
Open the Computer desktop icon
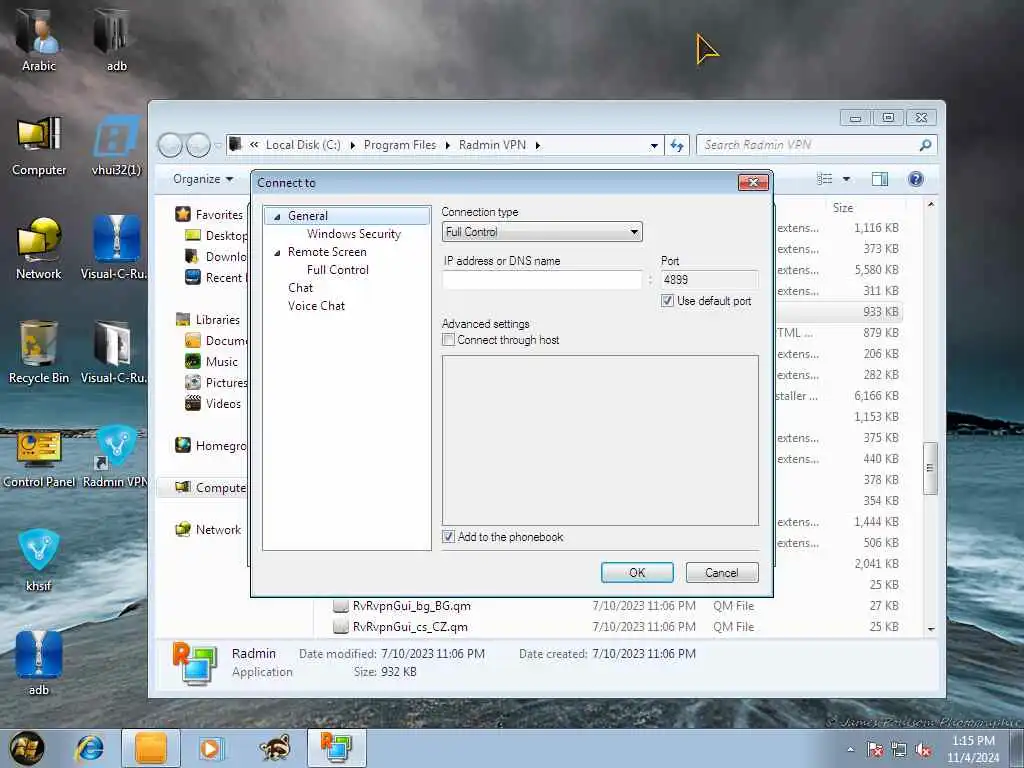click(39, 145)
